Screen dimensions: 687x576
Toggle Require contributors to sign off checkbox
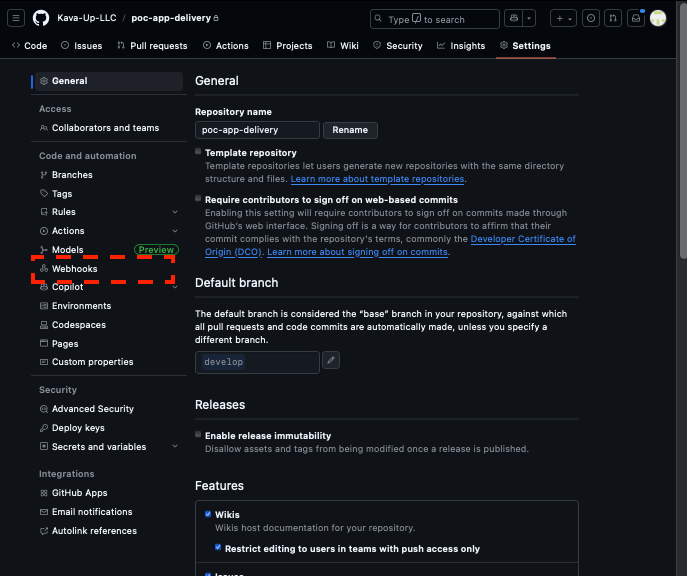point(199,199)
